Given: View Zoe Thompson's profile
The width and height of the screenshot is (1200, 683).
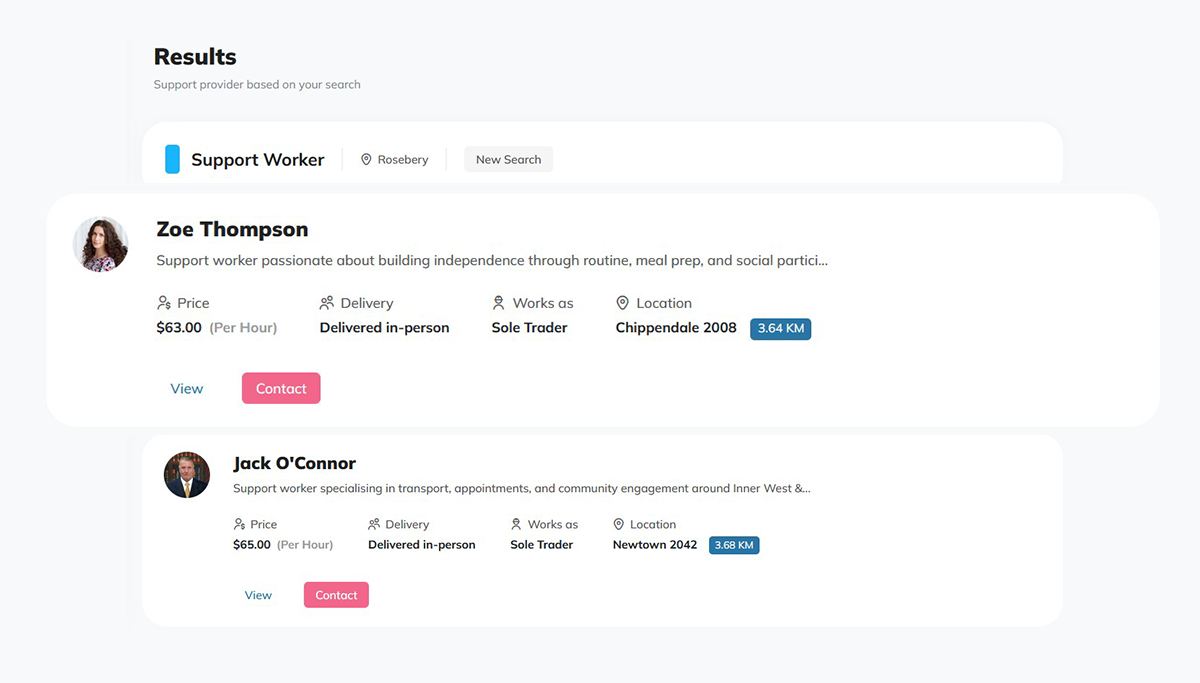Looking at the screenshot, I should click(187, 389).
